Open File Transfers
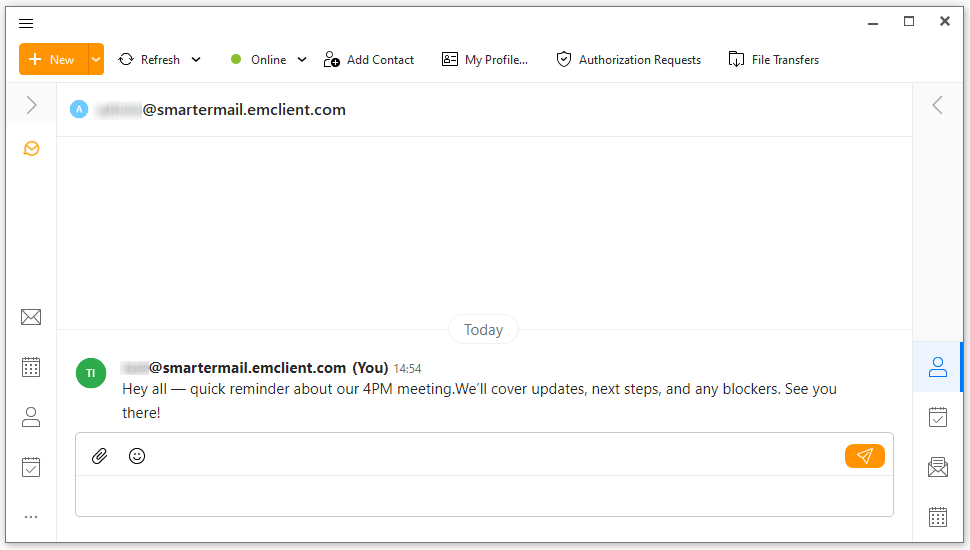This screenshot has height=550, width=970. 774,60
